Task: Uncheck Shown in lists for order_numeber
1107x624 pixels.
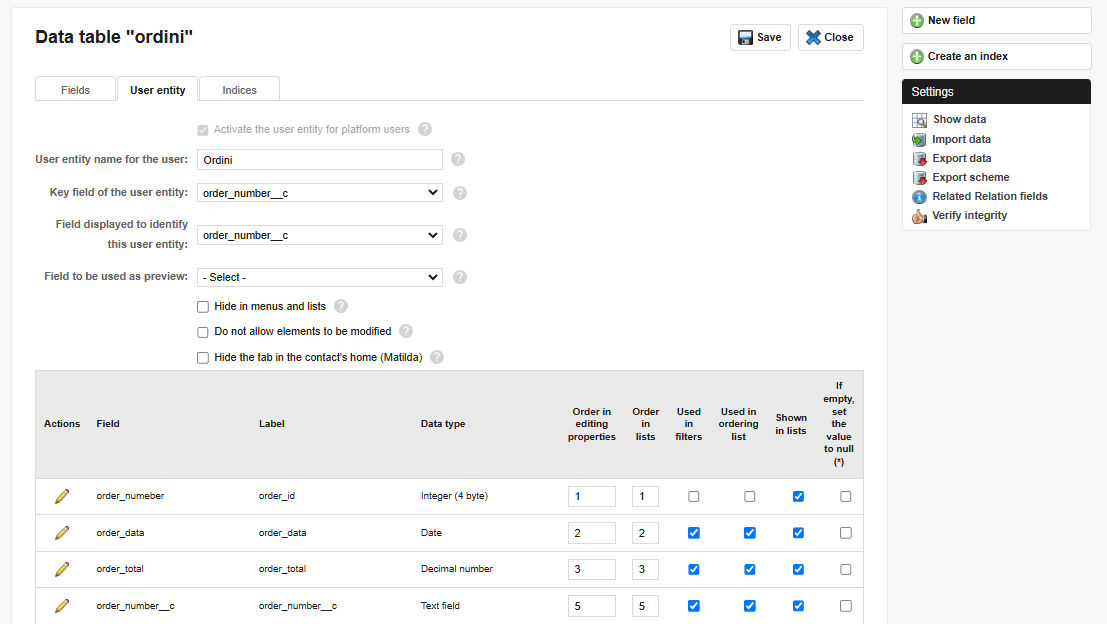Action: pos(798,497)
